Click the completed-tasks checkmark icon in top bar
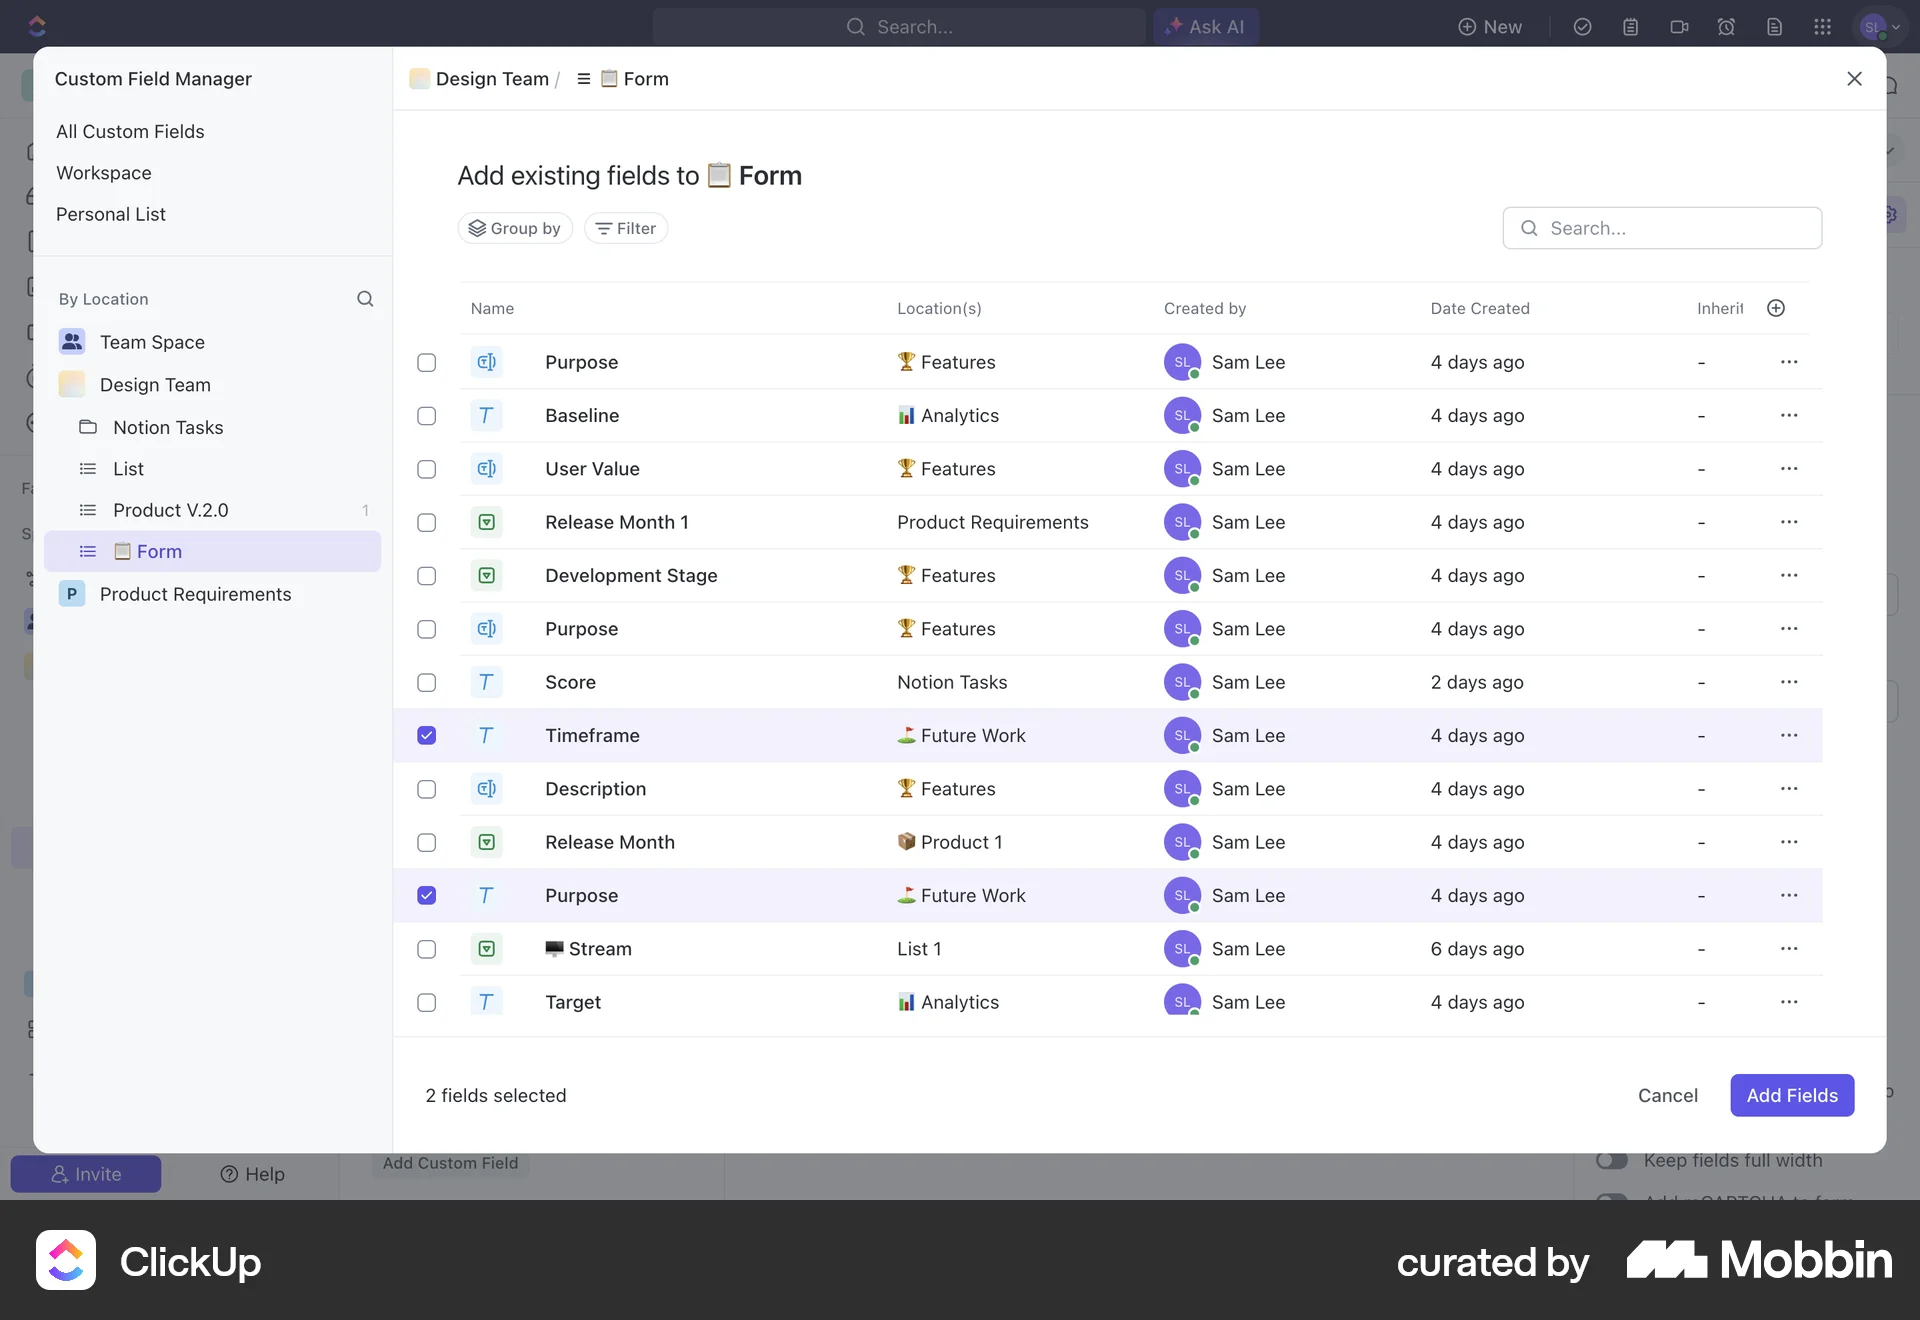The height and width of the screenshot is (1320, 1920). coord(1583,27)
